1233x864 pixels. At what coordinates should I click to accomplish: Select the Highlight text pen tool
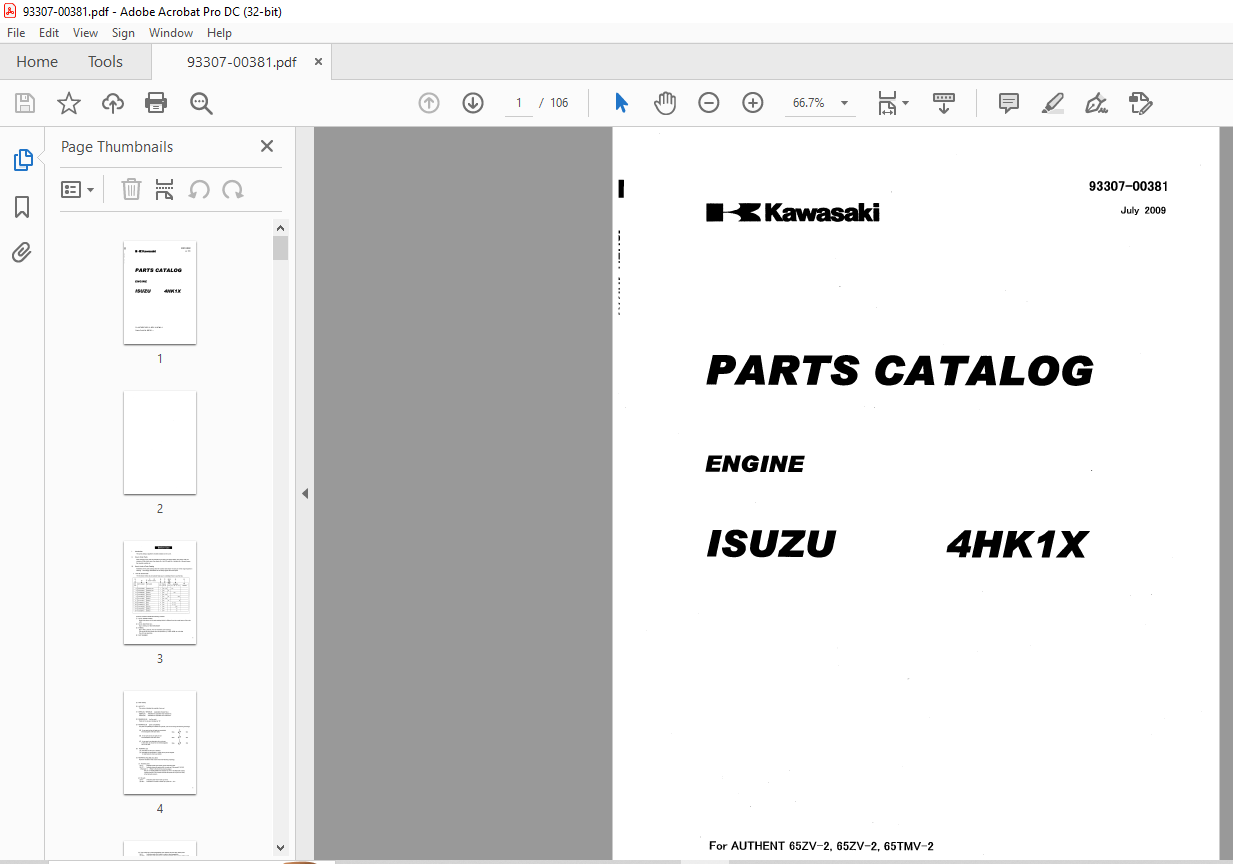[1053, 103]
